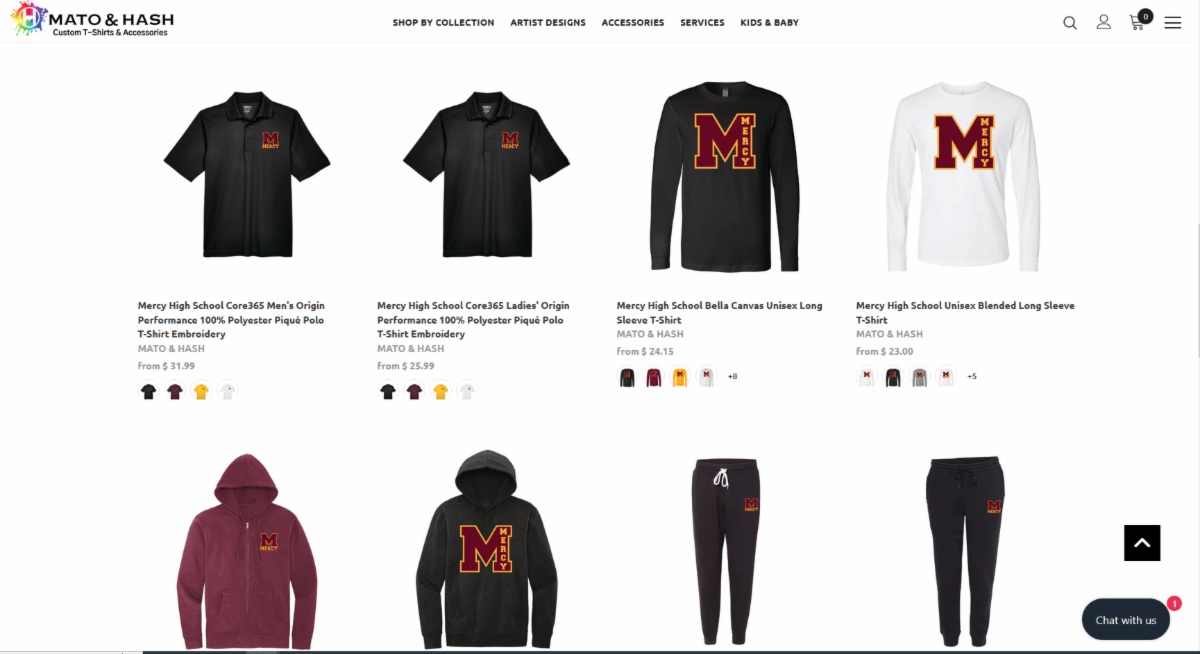This screenshot has width=1200, height=654.
Task: Click the back-to-top arrow button
Action: (1142, 543)
